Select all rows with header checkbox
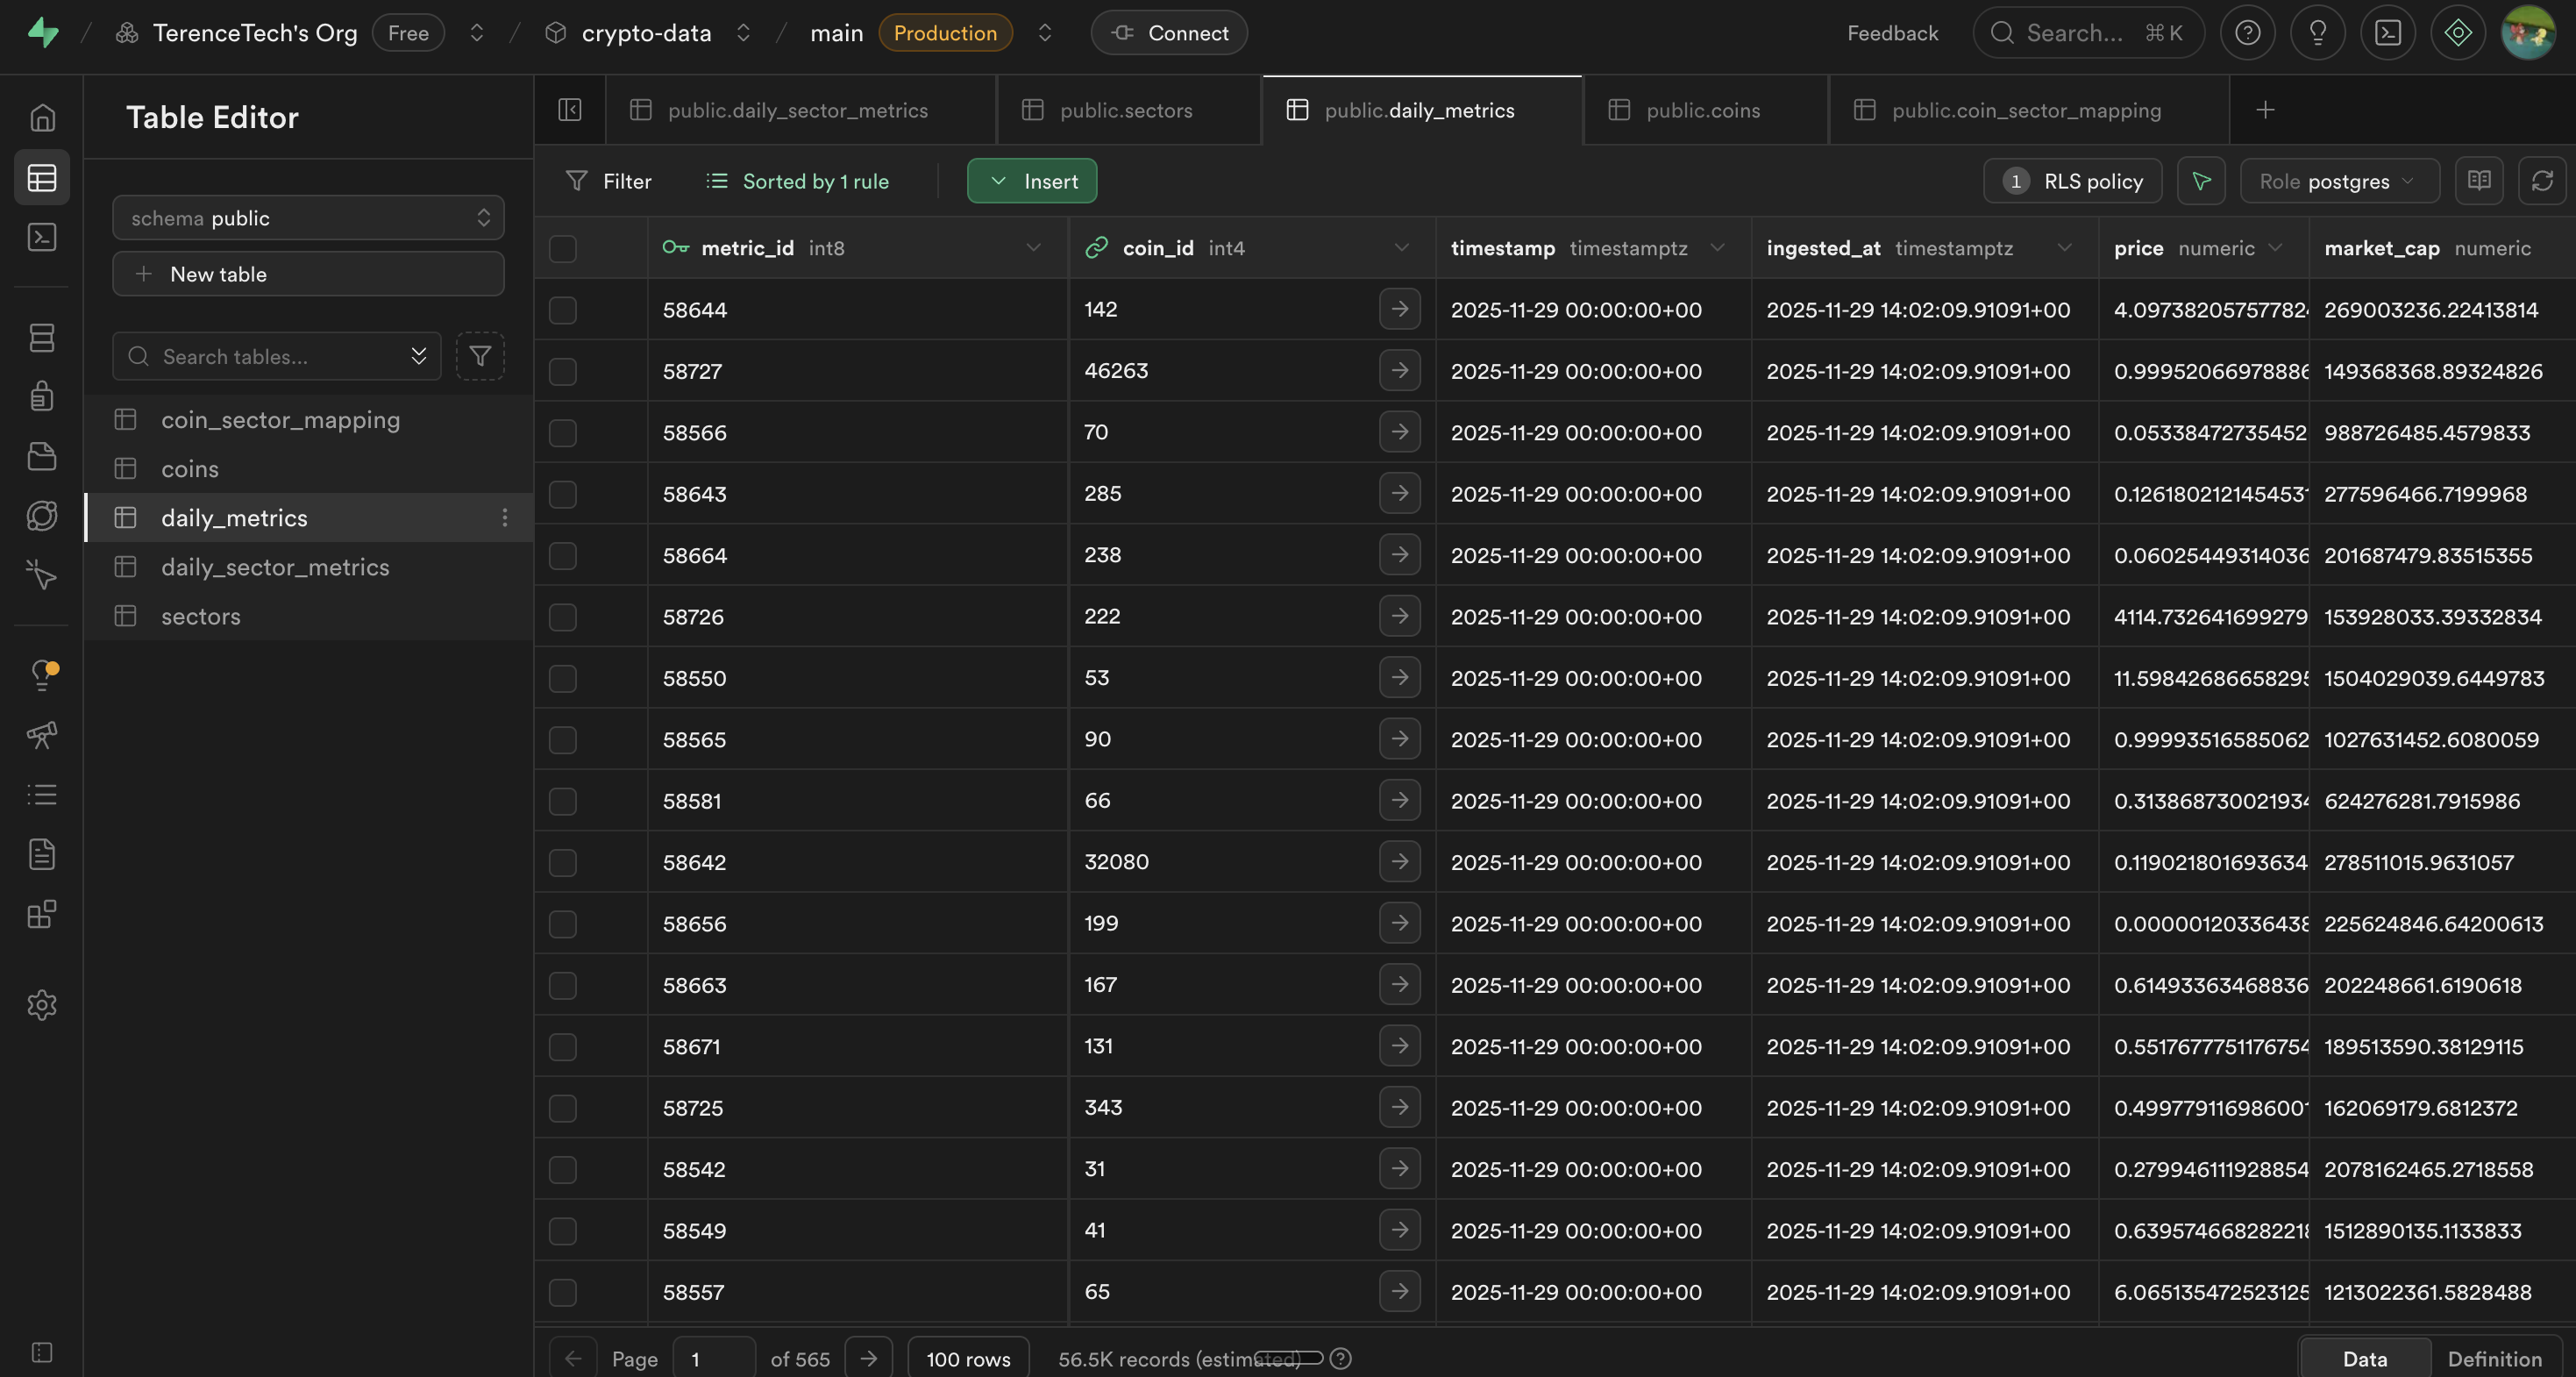Screen dimensions: 2576x1377 [x=562, y=249]
